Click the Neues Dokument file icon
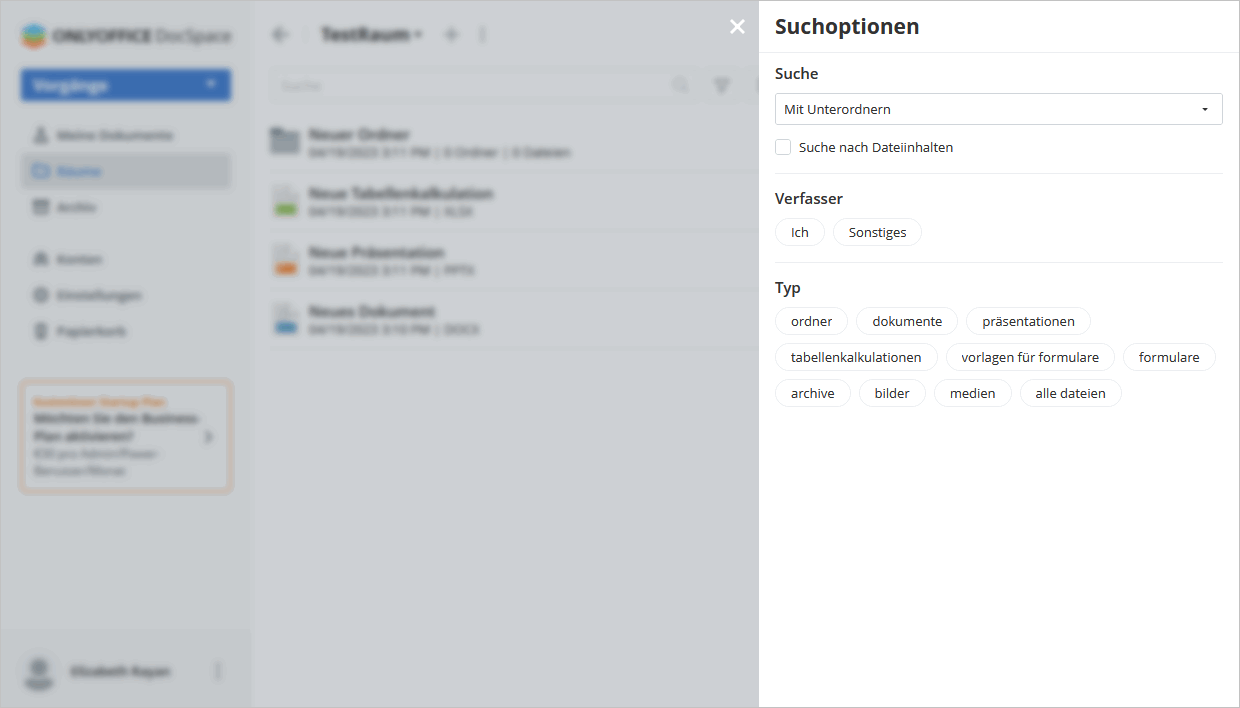 coord(285,319)
